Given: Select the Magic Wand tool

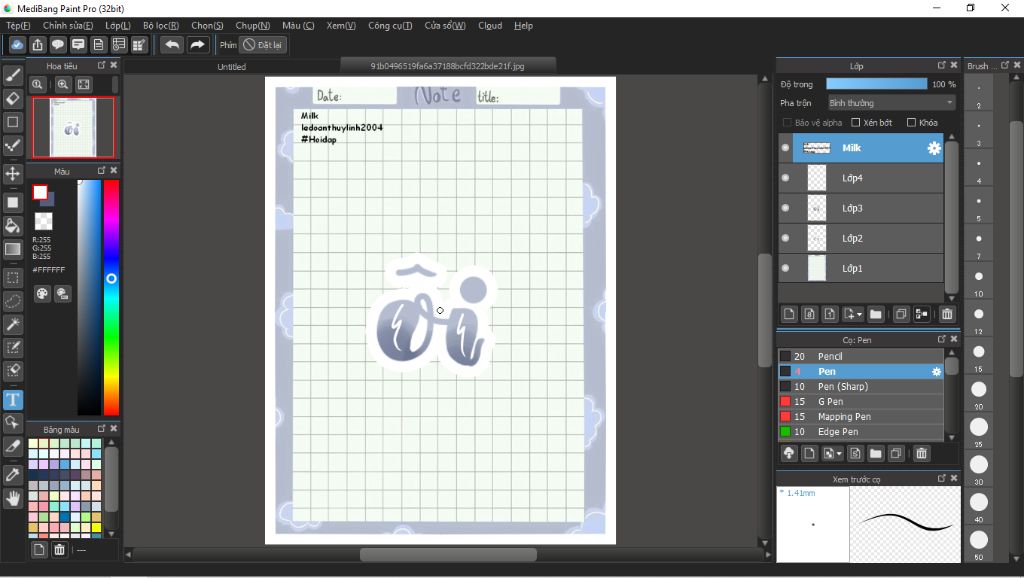Looking at the screenshot, I should [12, 324].
